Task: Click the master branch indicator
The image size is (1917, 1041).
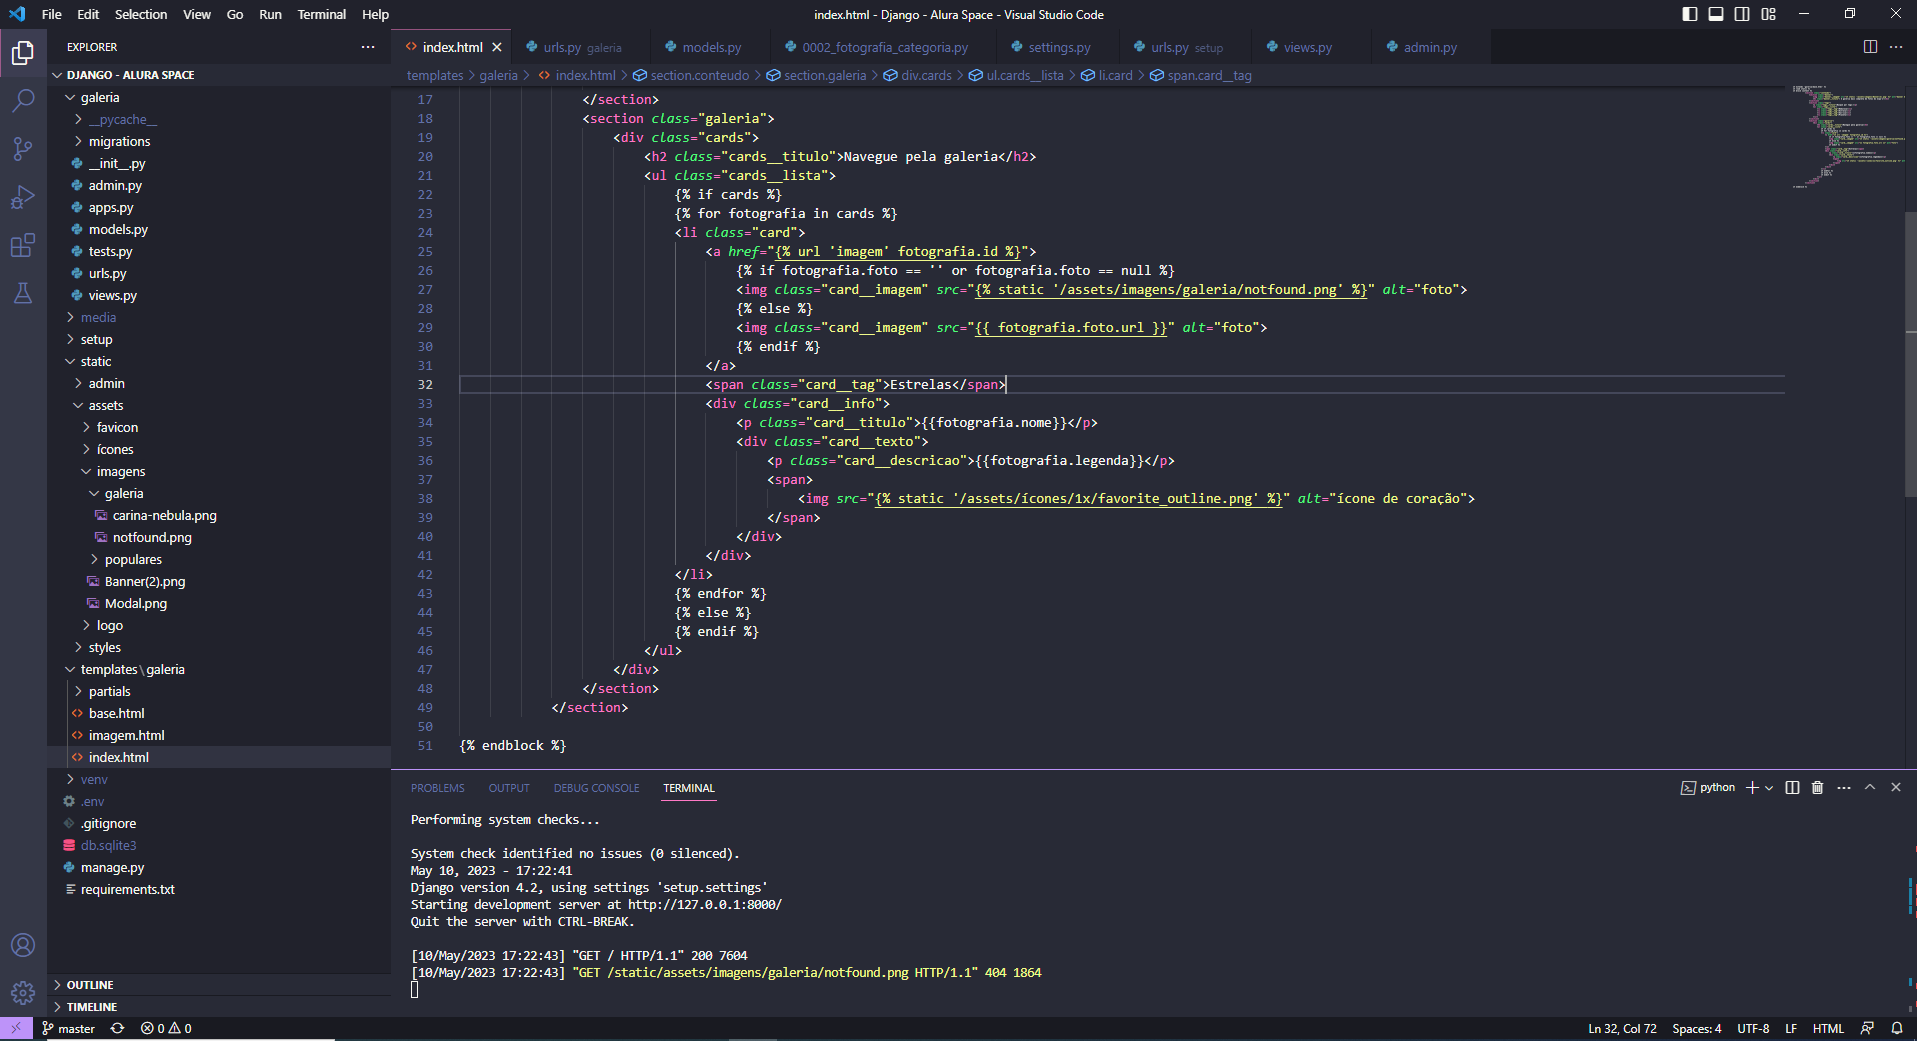Action: click(68, 1028)
